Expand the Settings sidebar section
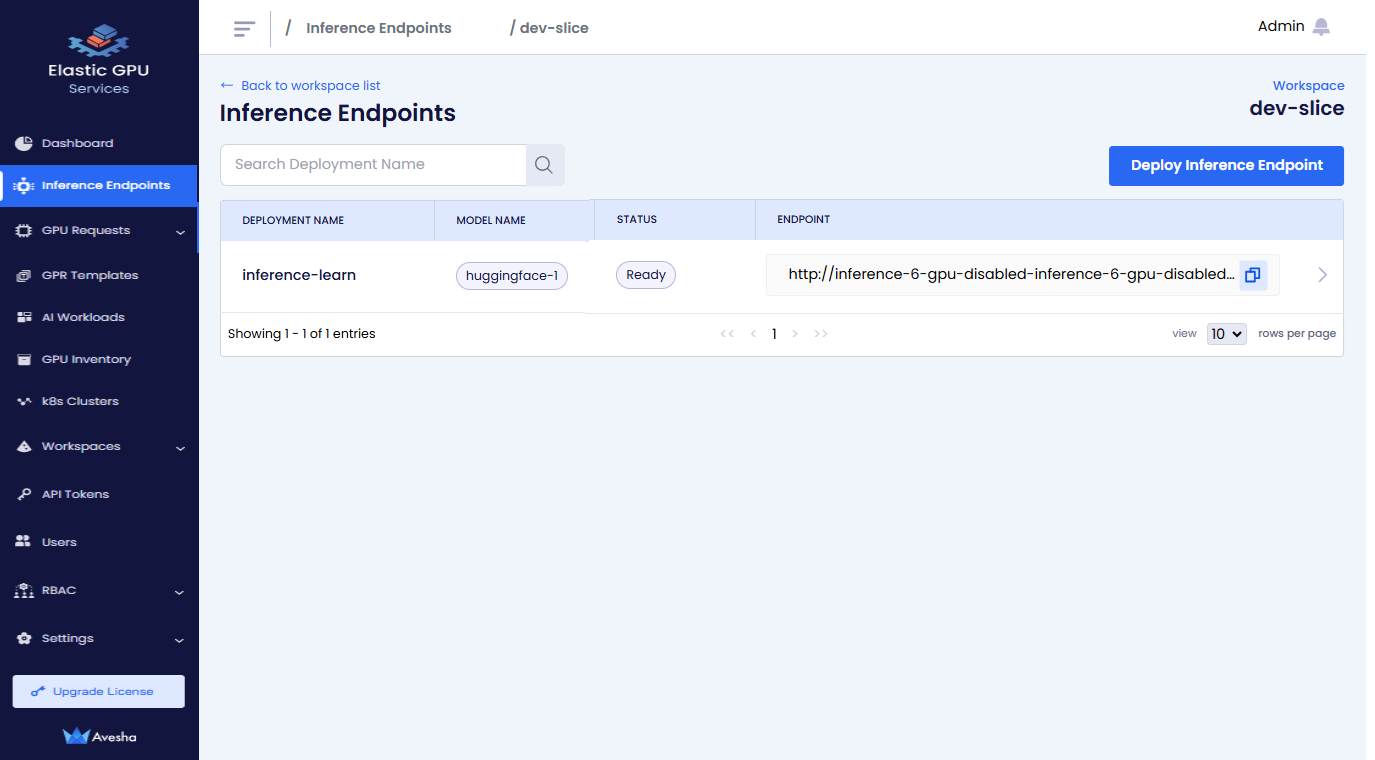1375x760 pixels. pos(179,639)
